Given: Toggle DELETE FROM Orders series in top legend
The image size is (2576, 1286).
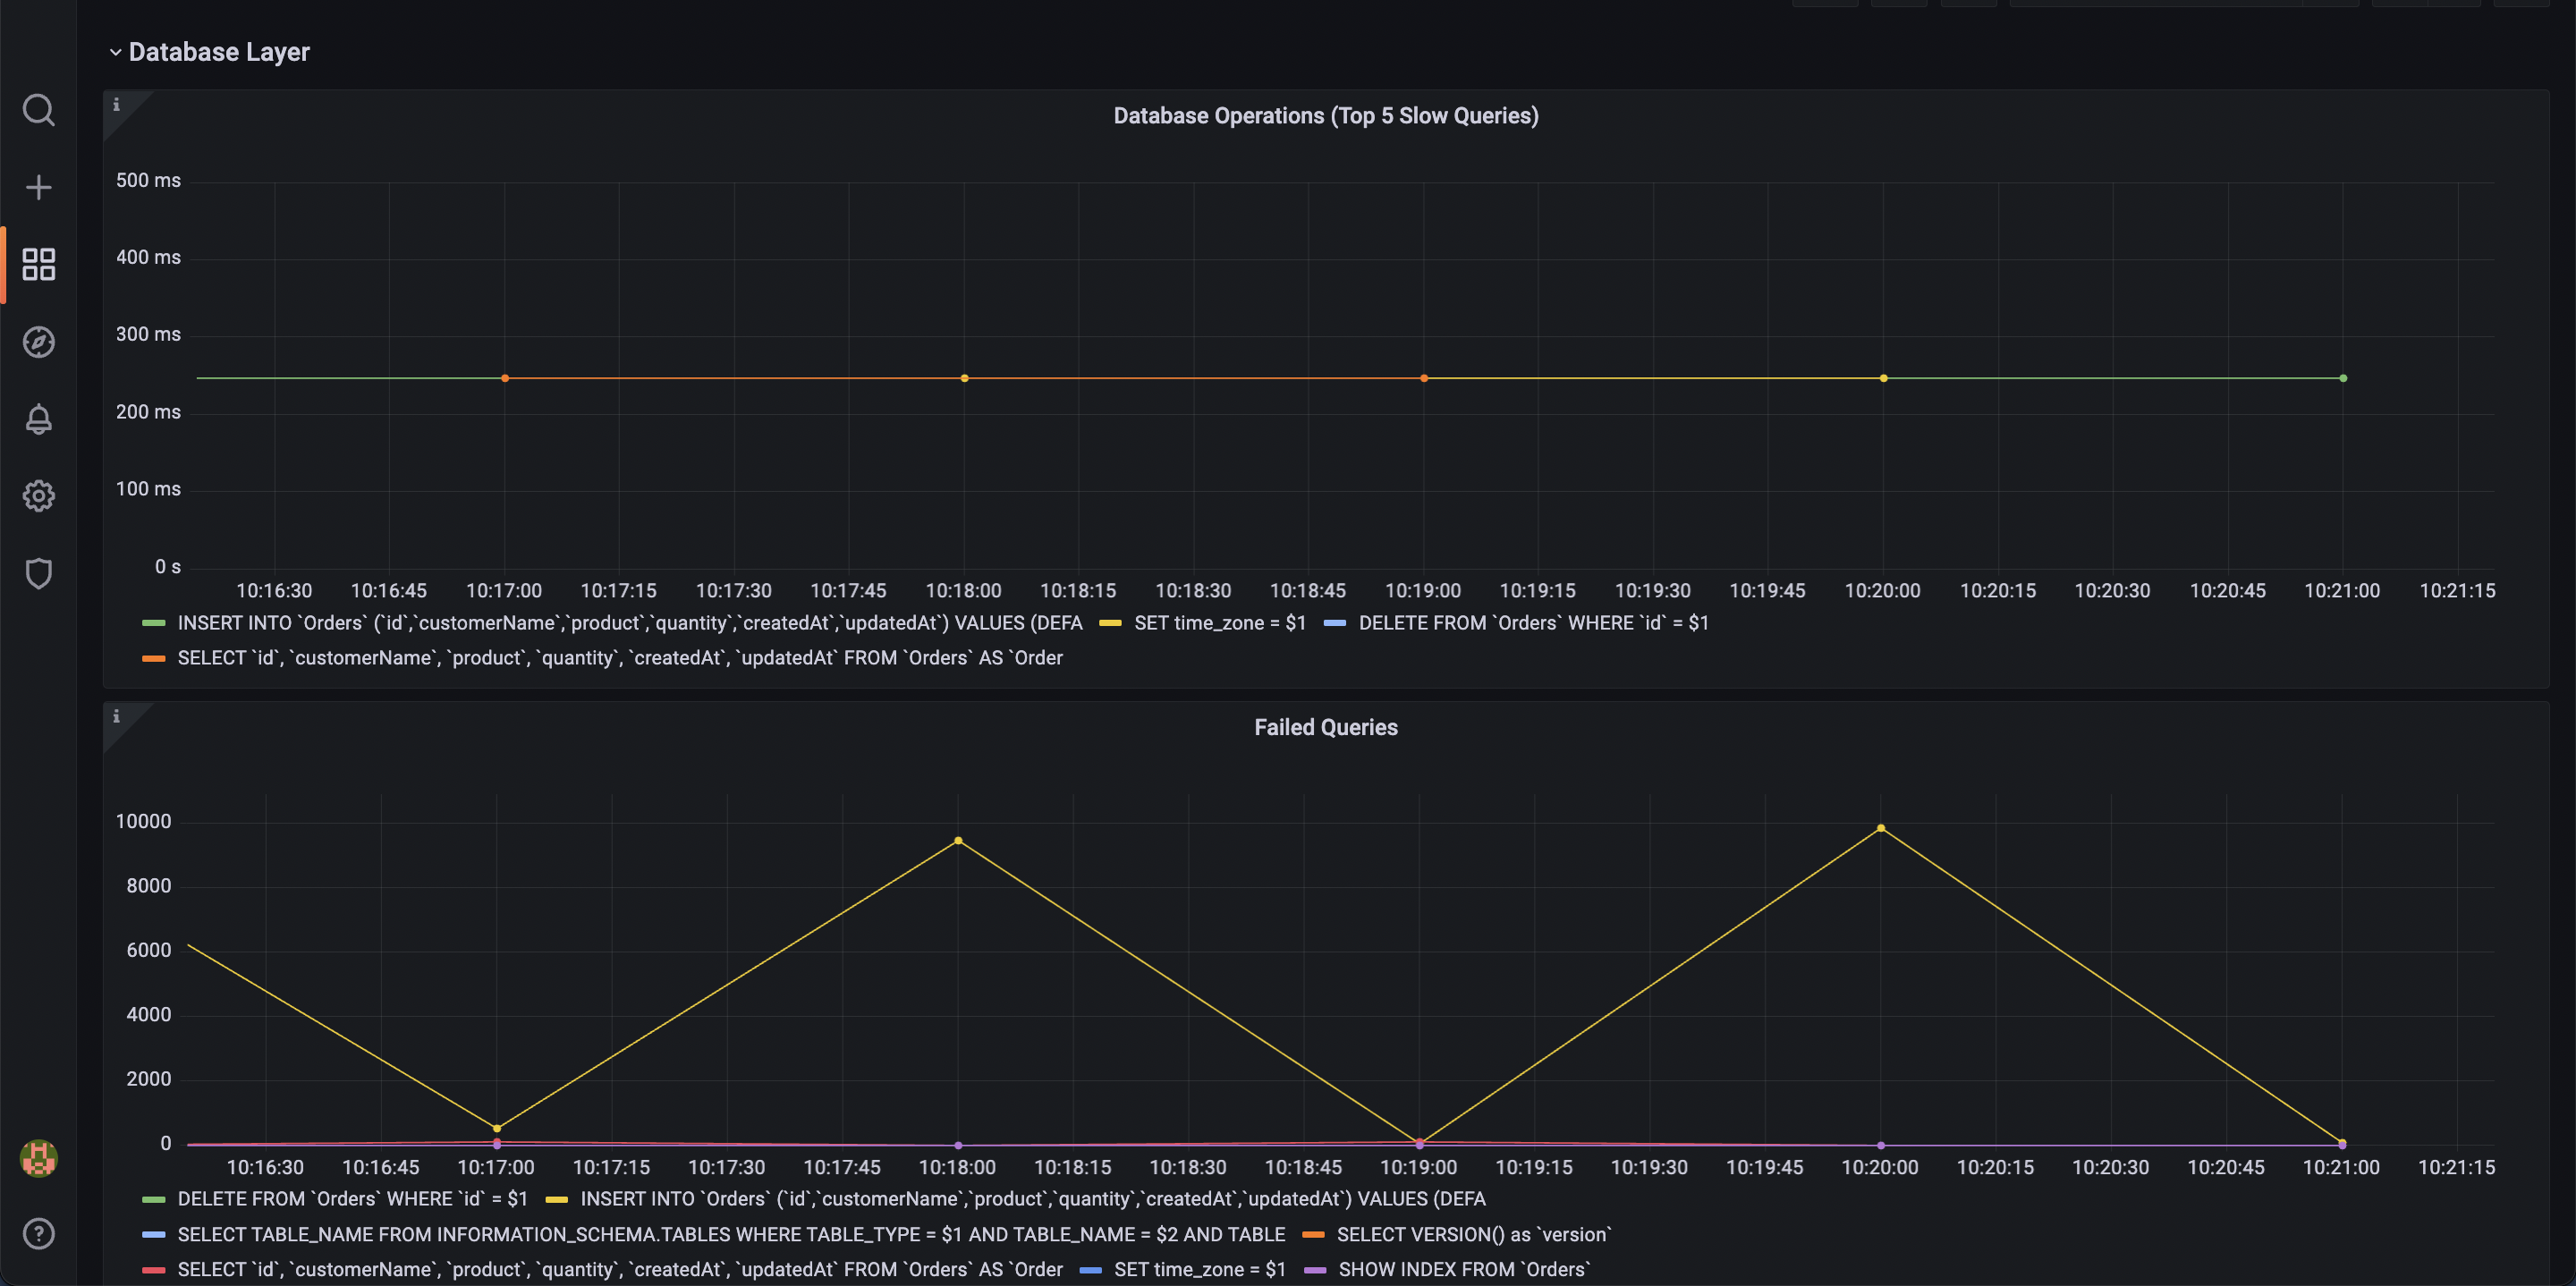Looking at the screenshot, I should click(1532, 623).
